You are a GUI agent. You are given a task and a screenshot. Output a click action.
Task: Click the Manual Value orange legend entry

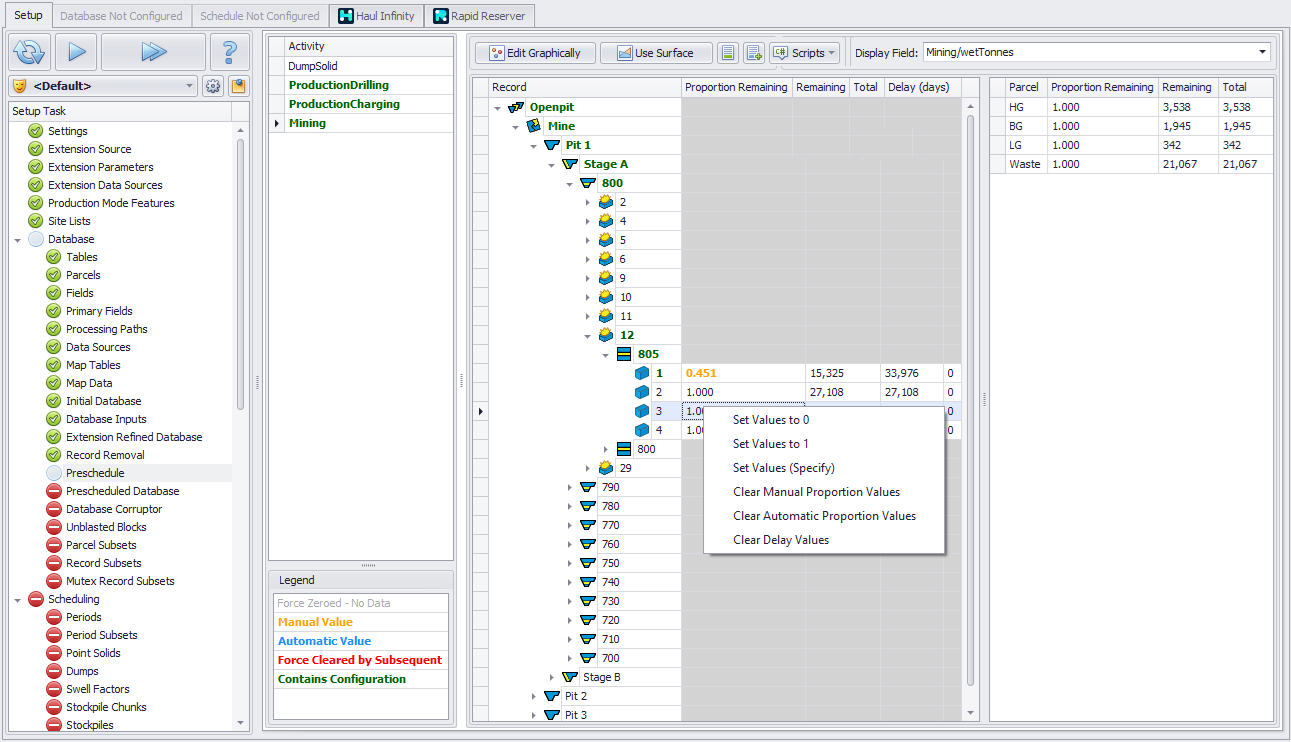[315, 622]
